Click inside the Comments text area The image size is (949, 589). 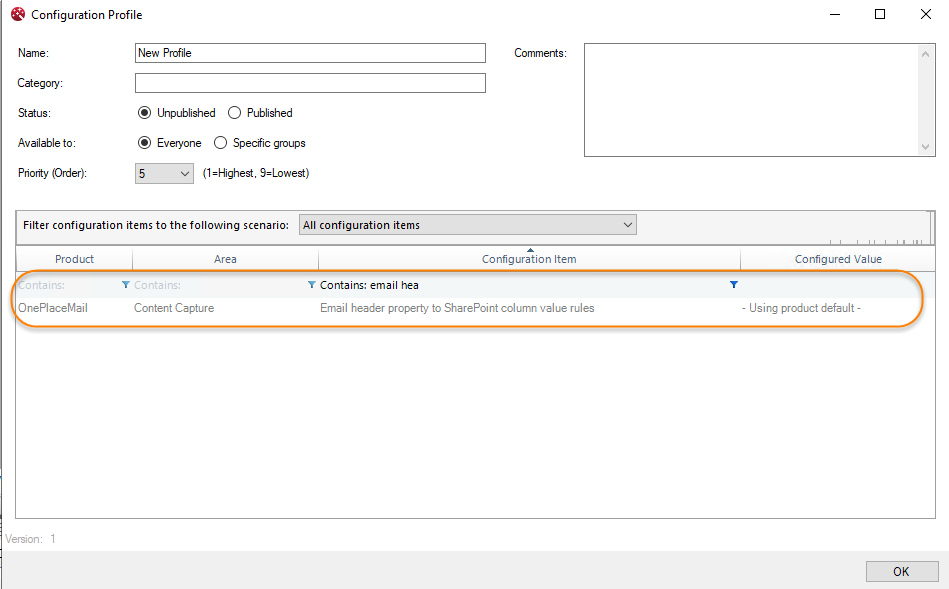click(x=750, y=99)
